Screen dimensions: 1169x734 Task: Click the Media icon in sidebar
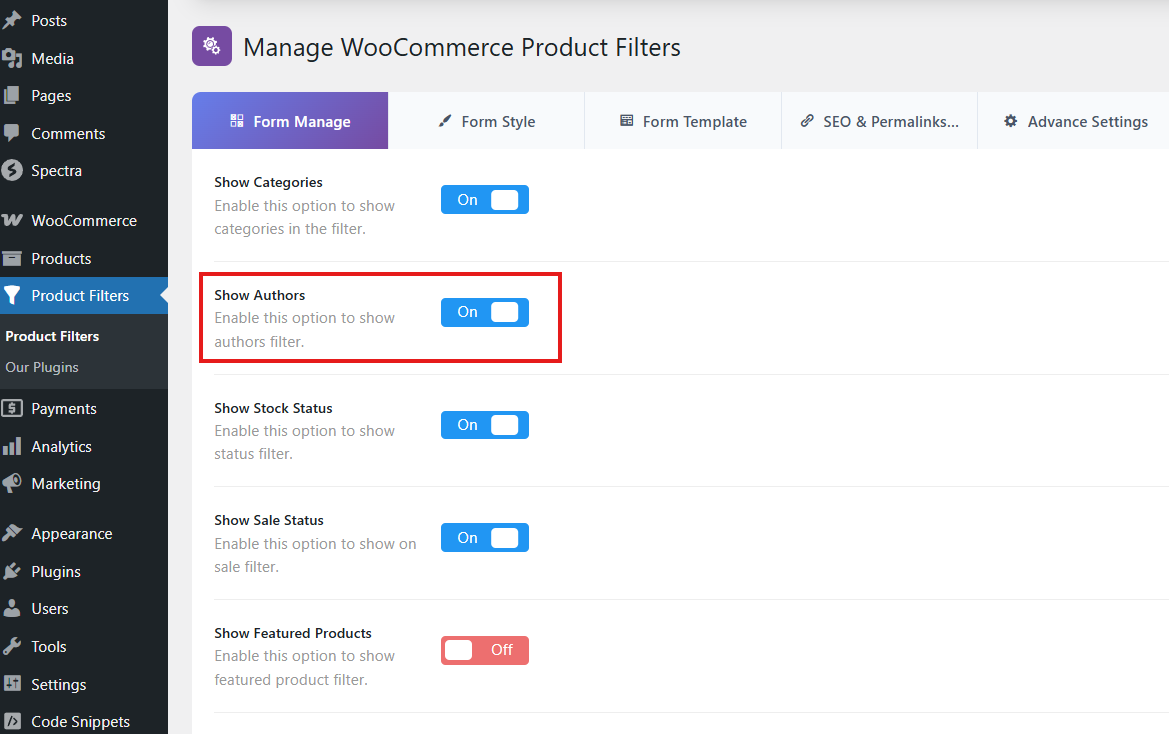[12, 58]
